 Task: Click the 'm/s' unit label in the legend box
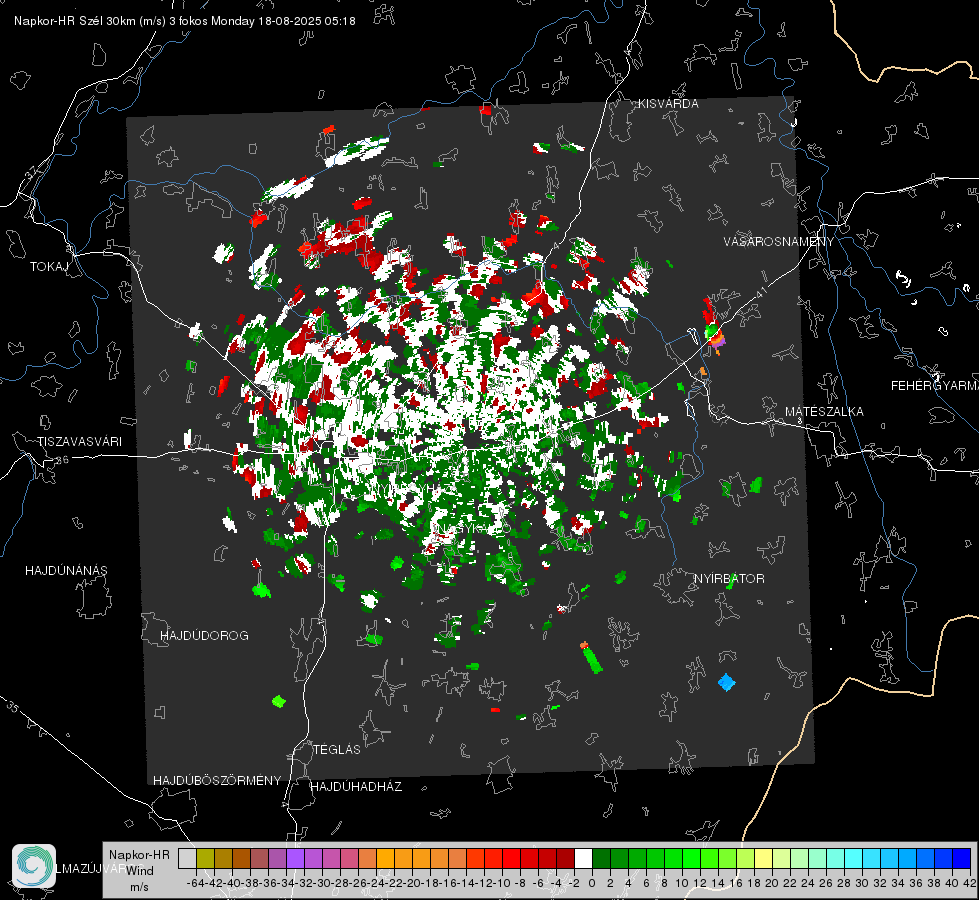pos(139,887)
